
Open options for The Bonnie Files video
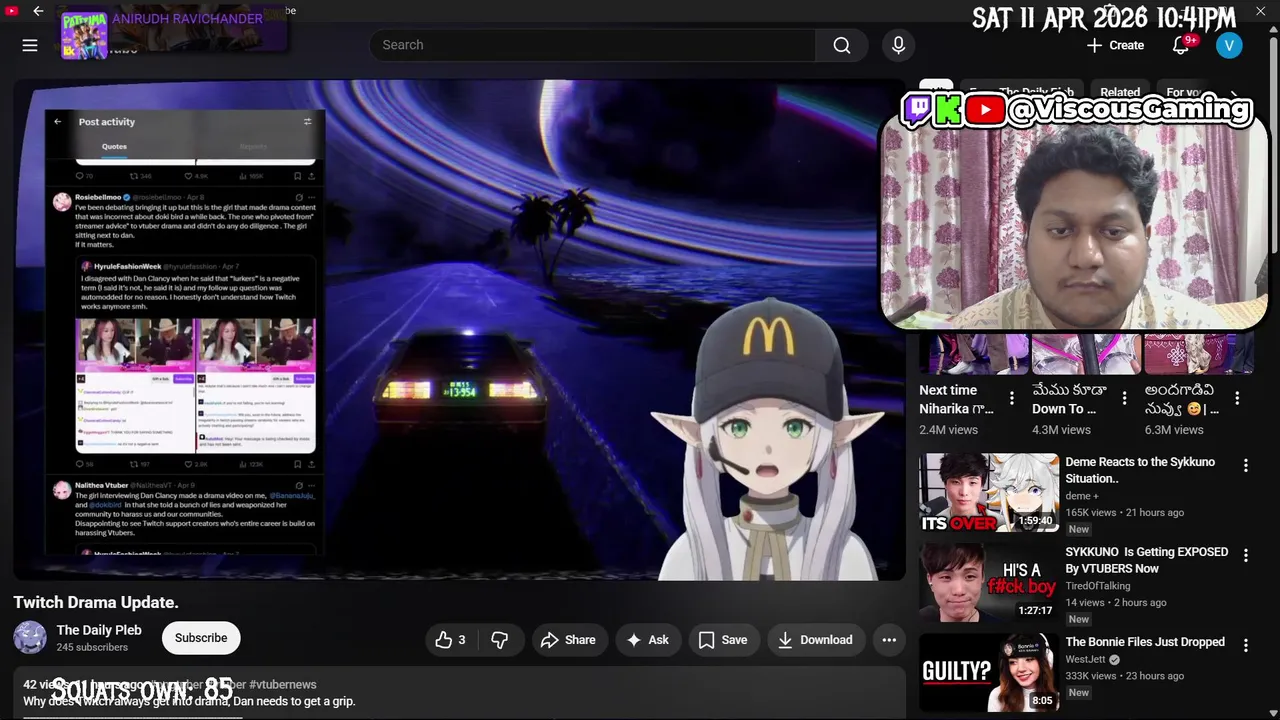pos(1246,645)
